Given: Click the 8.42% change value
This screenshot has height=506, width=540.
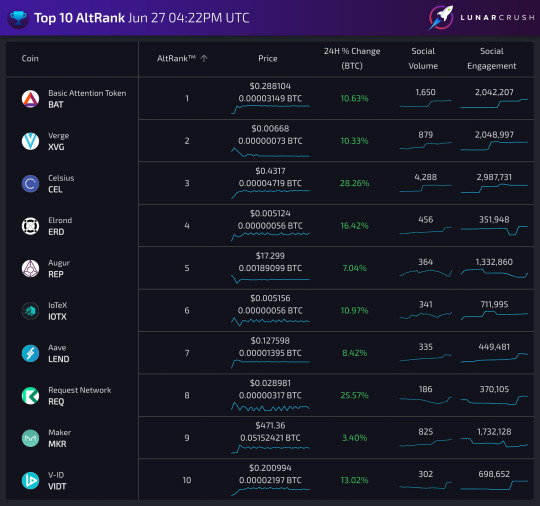Looking at the screenshot, I should click(x=354, y=353).
